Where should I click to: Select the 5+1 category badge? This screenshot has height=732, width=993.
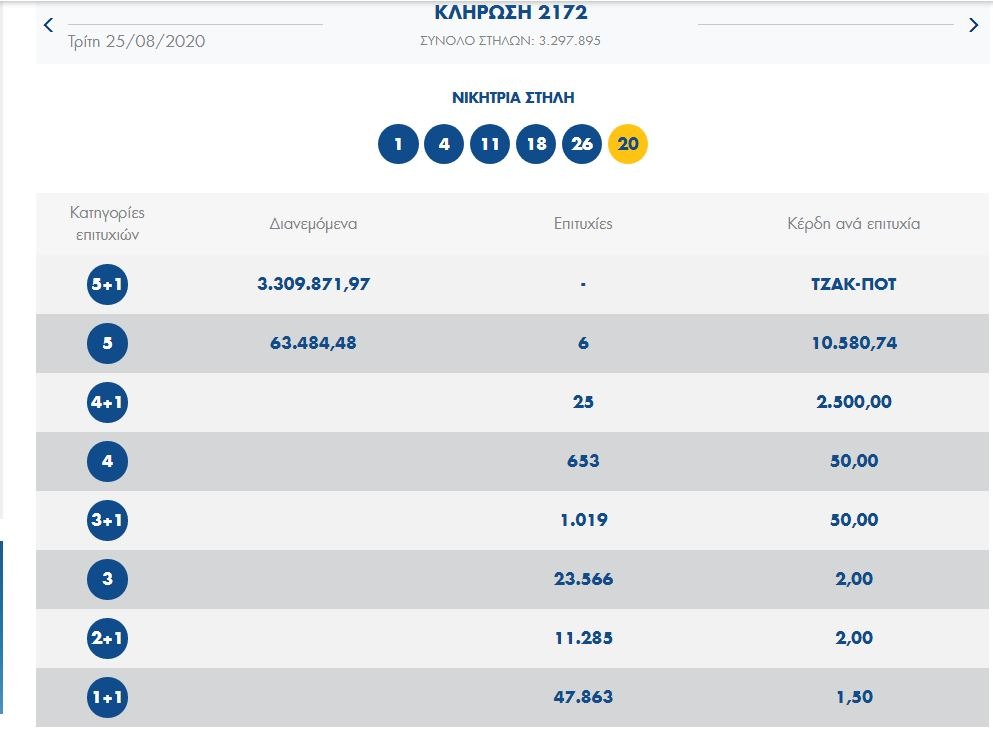107,285
